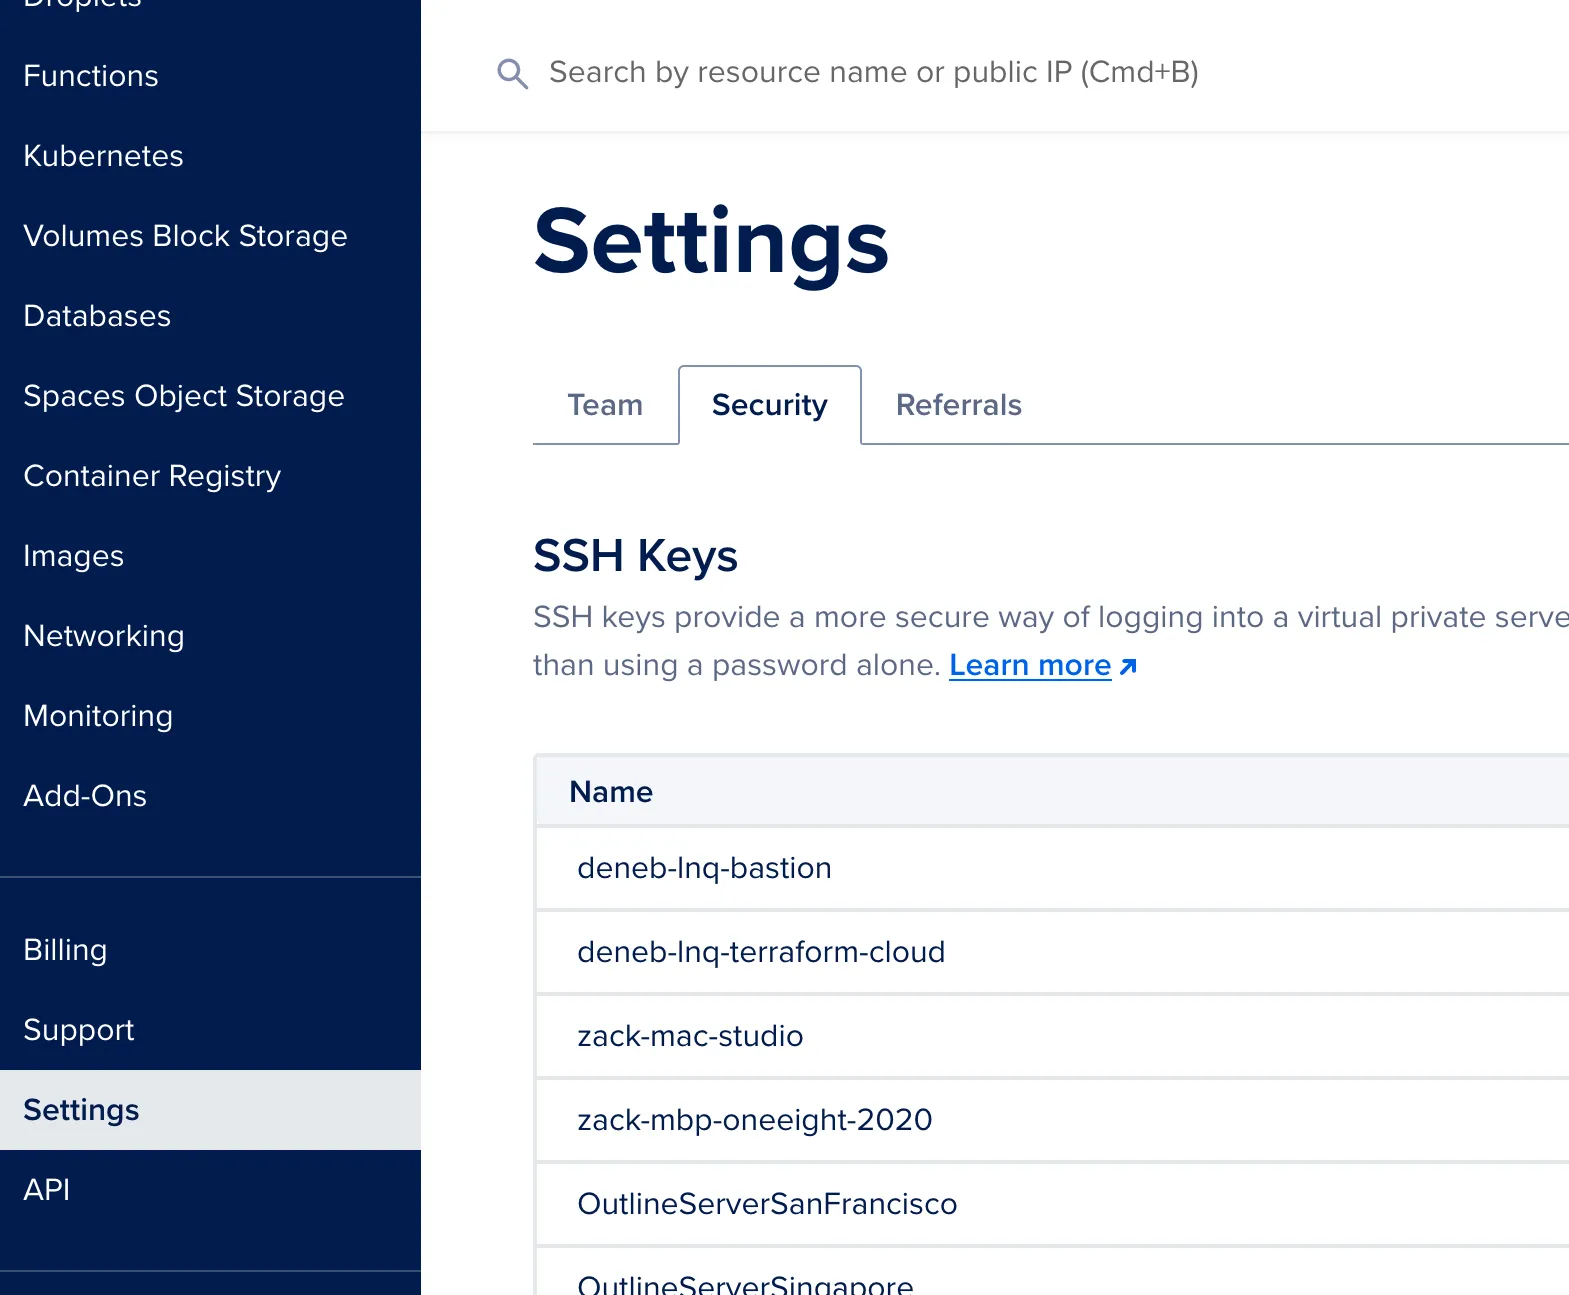Image resolution: width=1569 pixels, height=1295 pixels.
Task: Click the search magnifier icon
Action: tap(512, 73)
